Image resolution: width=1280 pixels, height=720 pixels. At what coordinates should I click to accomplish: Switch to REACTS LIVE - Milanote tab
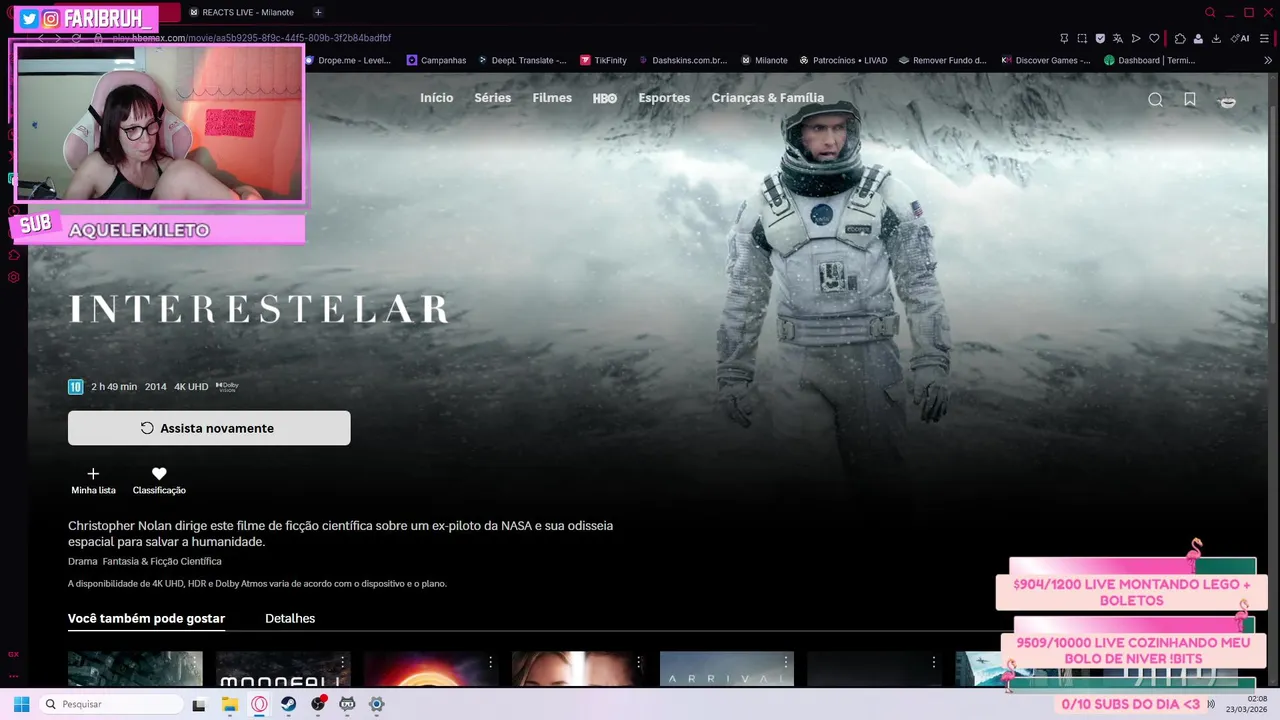click(x=244, y=12)
